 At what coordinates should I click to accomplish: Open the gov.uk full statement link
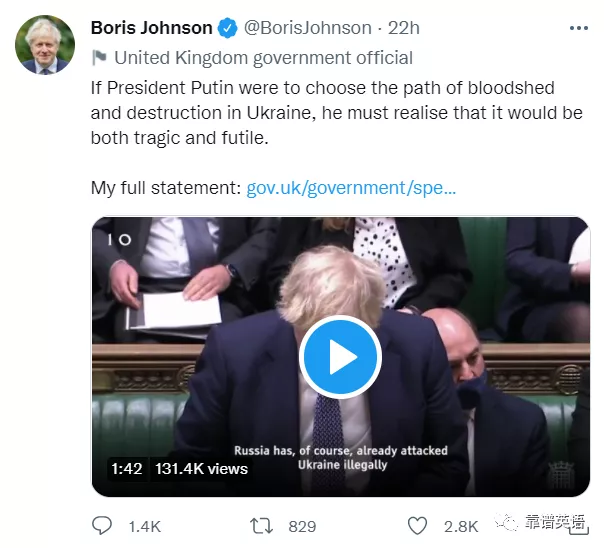tap(351, 187)
